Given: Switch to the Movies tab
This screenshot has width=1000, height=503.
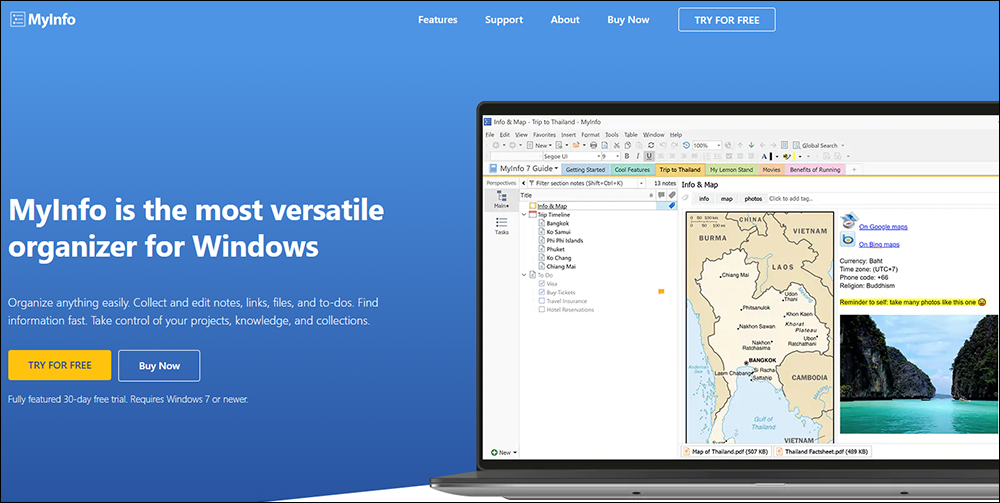Looking at the screenshot, I should tap(771, 170).
